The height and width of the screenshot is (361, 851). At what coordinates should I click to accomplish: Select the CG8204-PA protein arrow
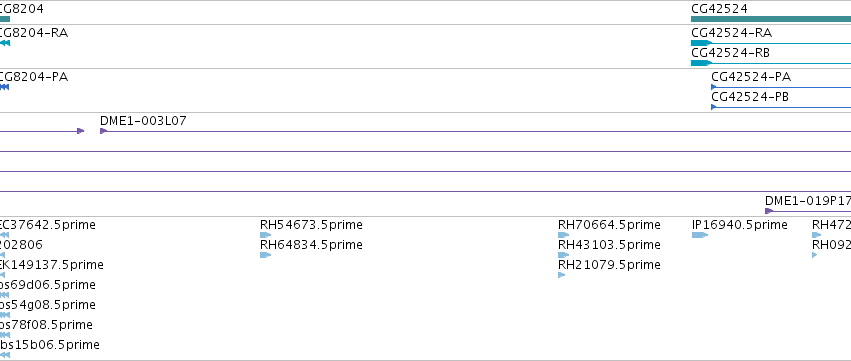tap(4, 87)
